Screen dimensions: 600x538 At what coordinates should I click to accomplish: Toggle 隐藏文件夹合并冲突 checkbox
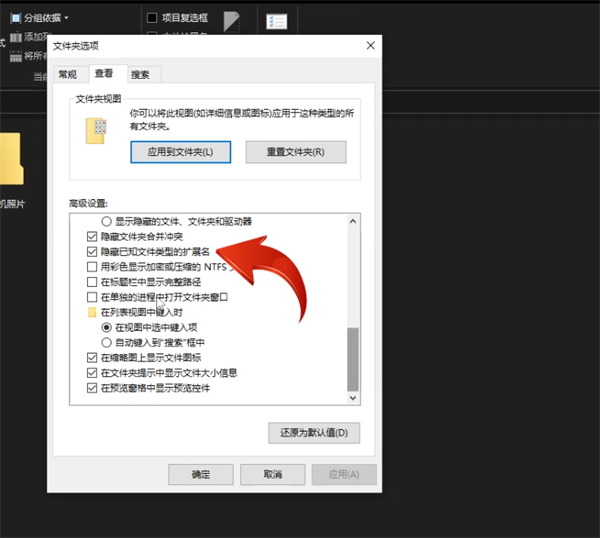pyautogui.click(x=93, y=237)
